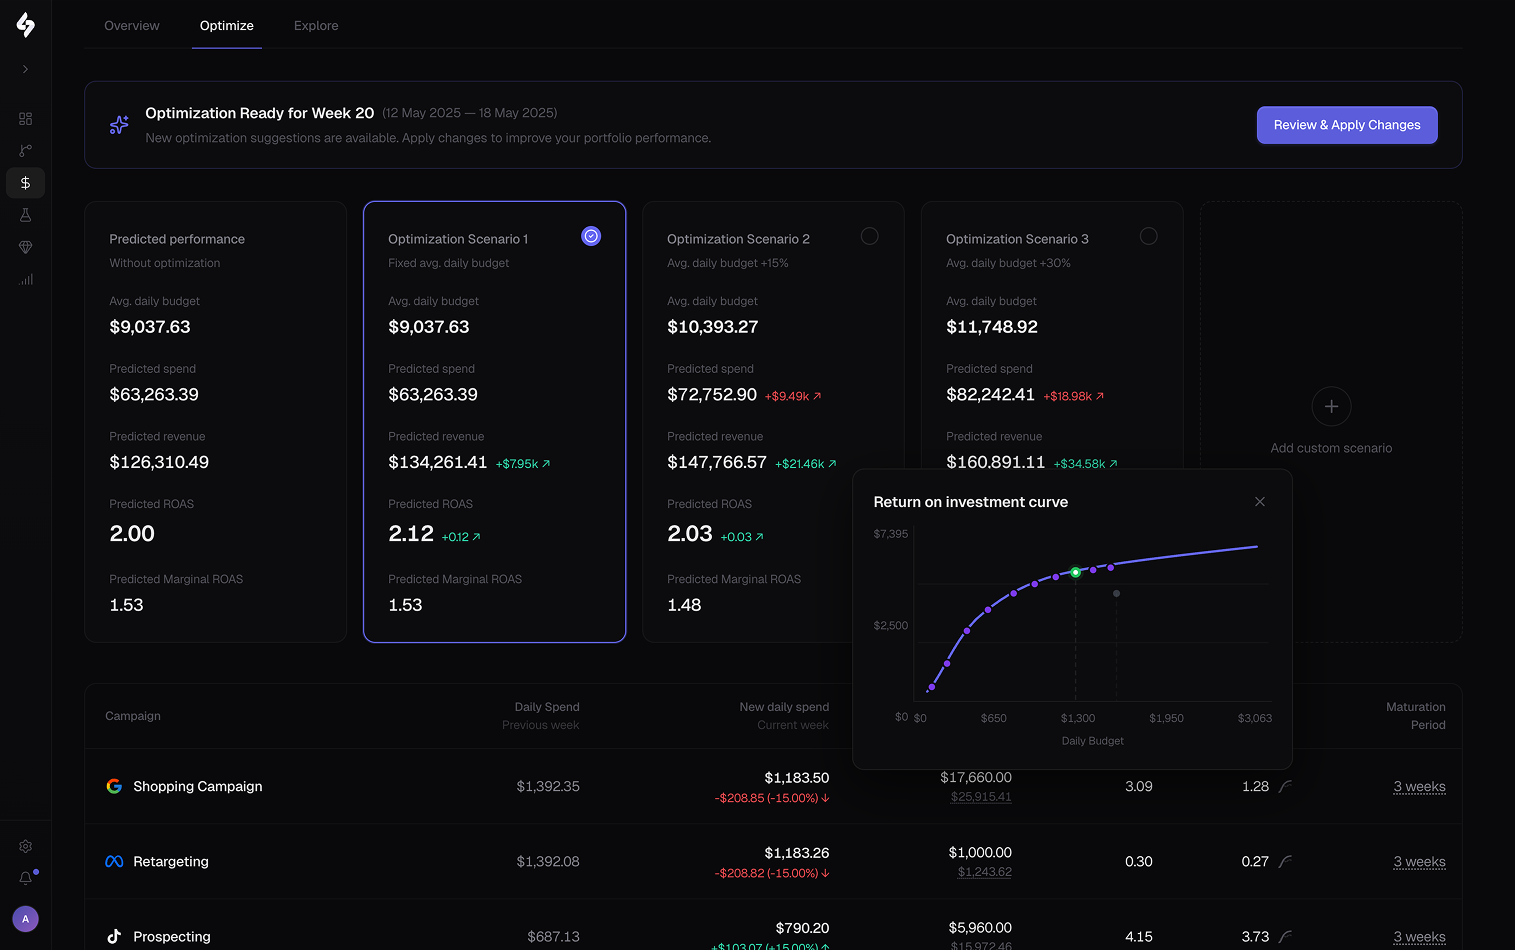This screenshot has height=950, width=1515.
Task: Open the diamond icon in sidebar
Action: pyautogui.click(x=26, y=247)
